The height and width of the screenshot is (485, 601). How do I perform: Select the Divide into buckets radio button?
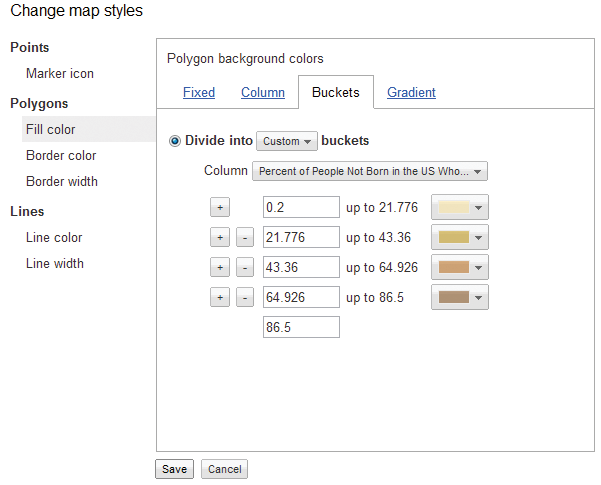176,142
